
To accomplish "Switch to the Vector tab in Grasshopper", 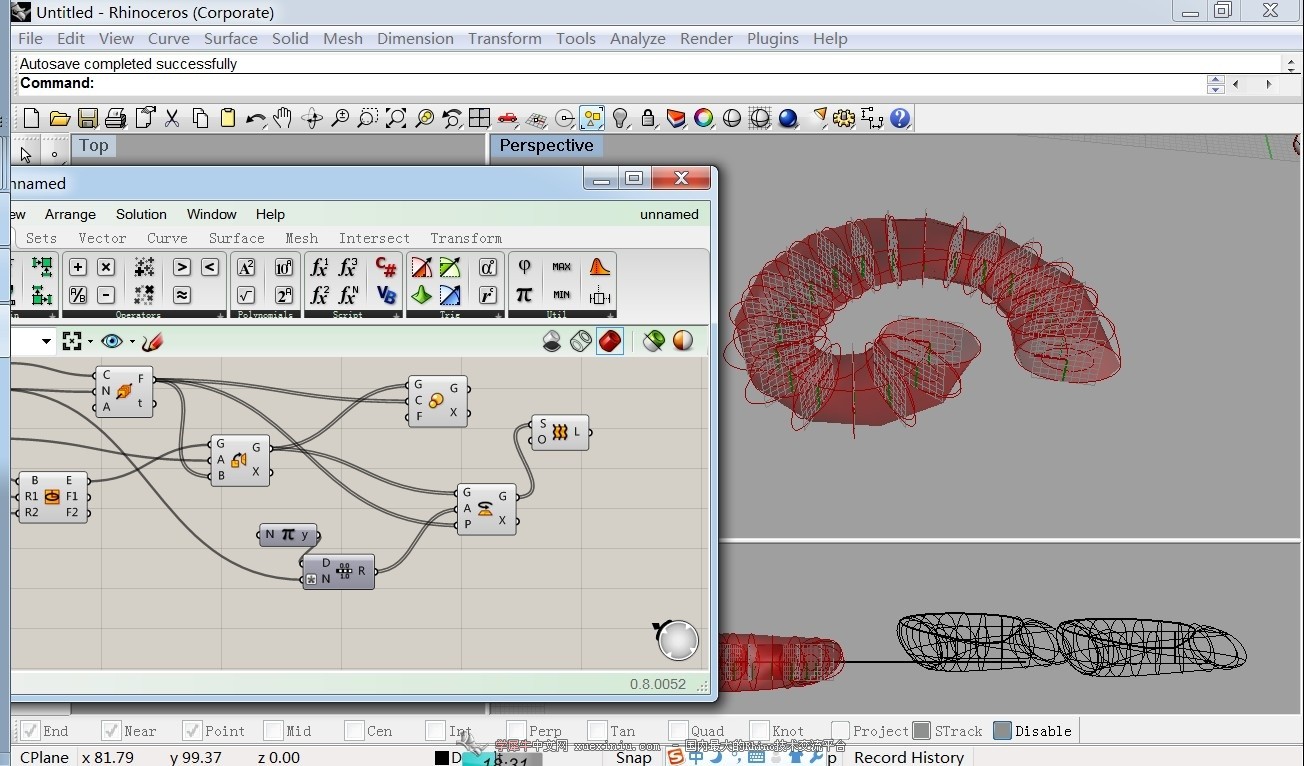I will pos(102,238).
